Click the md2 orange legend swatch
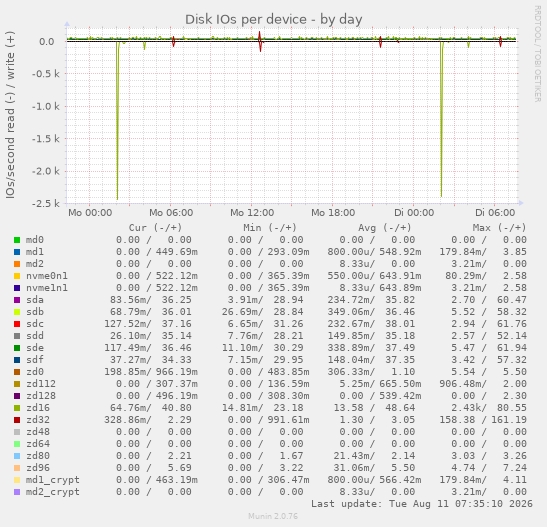The height and width of the screenshot is (527, 547). (x=17, y=264)
